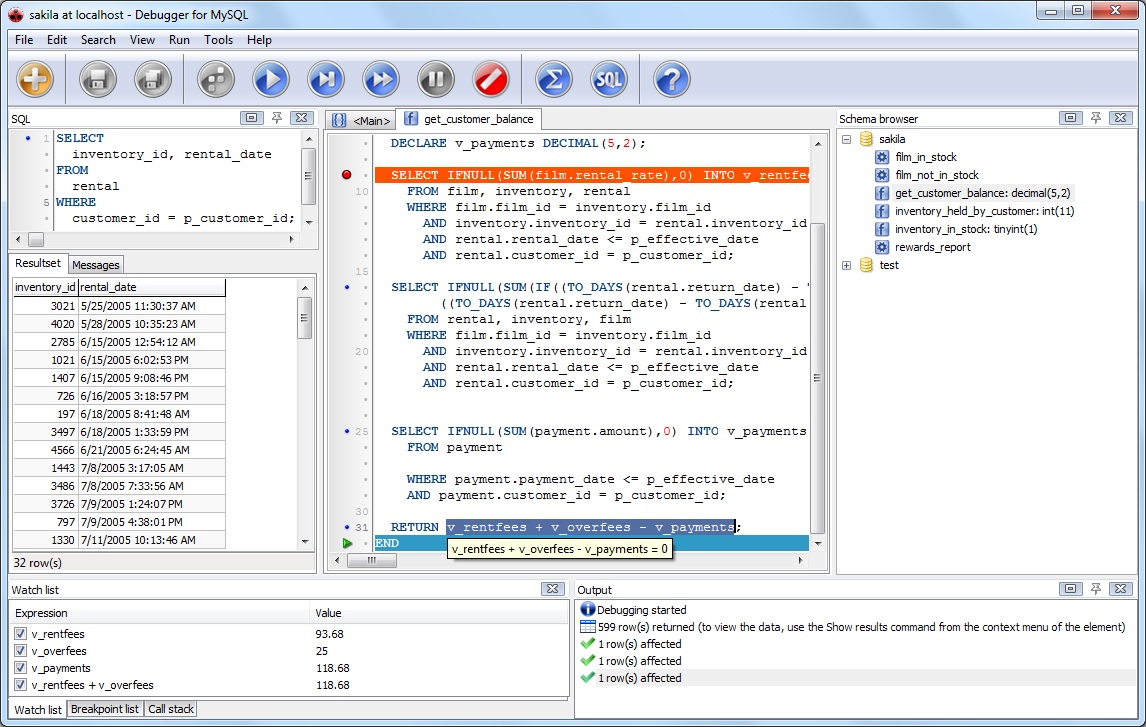This screenshot has height=727, width=1146.
Task: Pin the Schema browser panel
Action: [1096, 118]
